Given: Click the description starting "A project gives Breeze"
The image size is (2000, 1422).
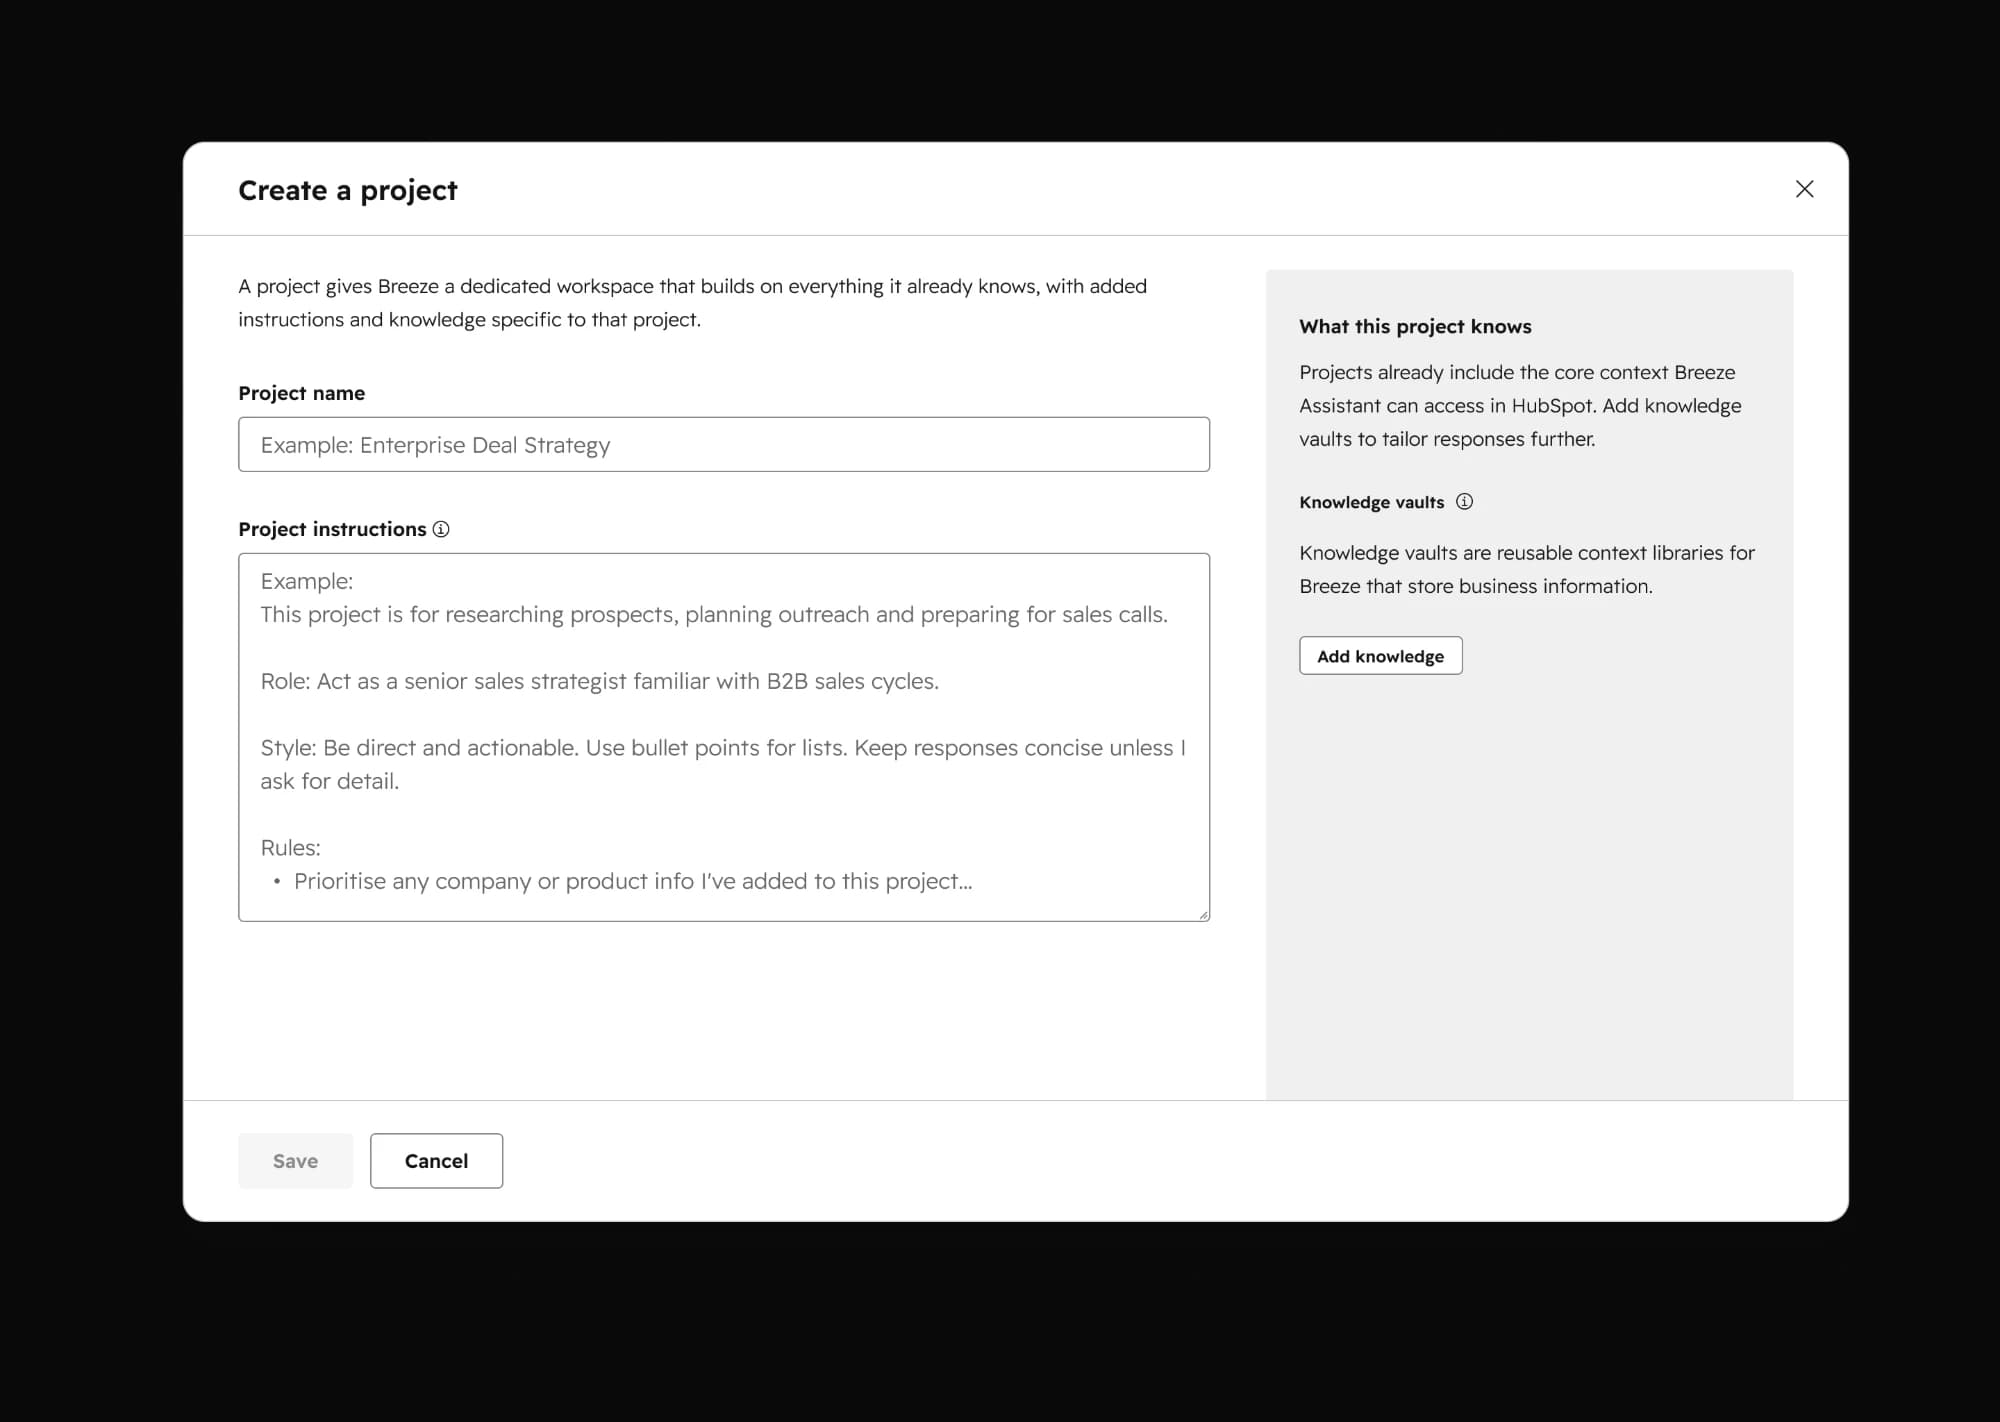Looking at the screenshot, I should click(x=692, y=302).
